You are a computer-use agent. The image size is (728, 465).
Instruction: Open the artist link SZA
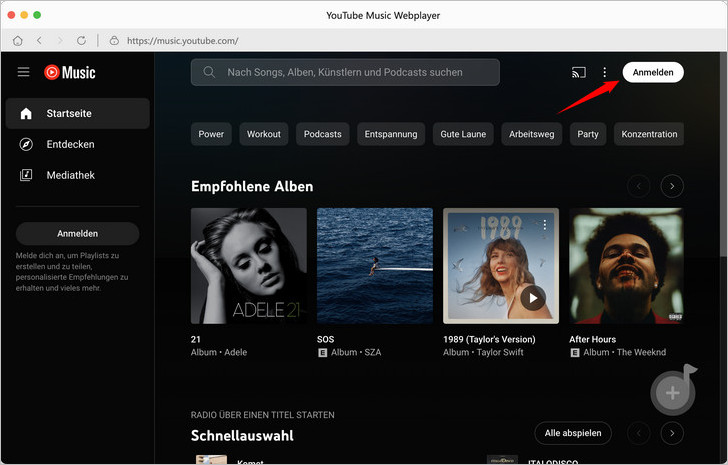373,352
